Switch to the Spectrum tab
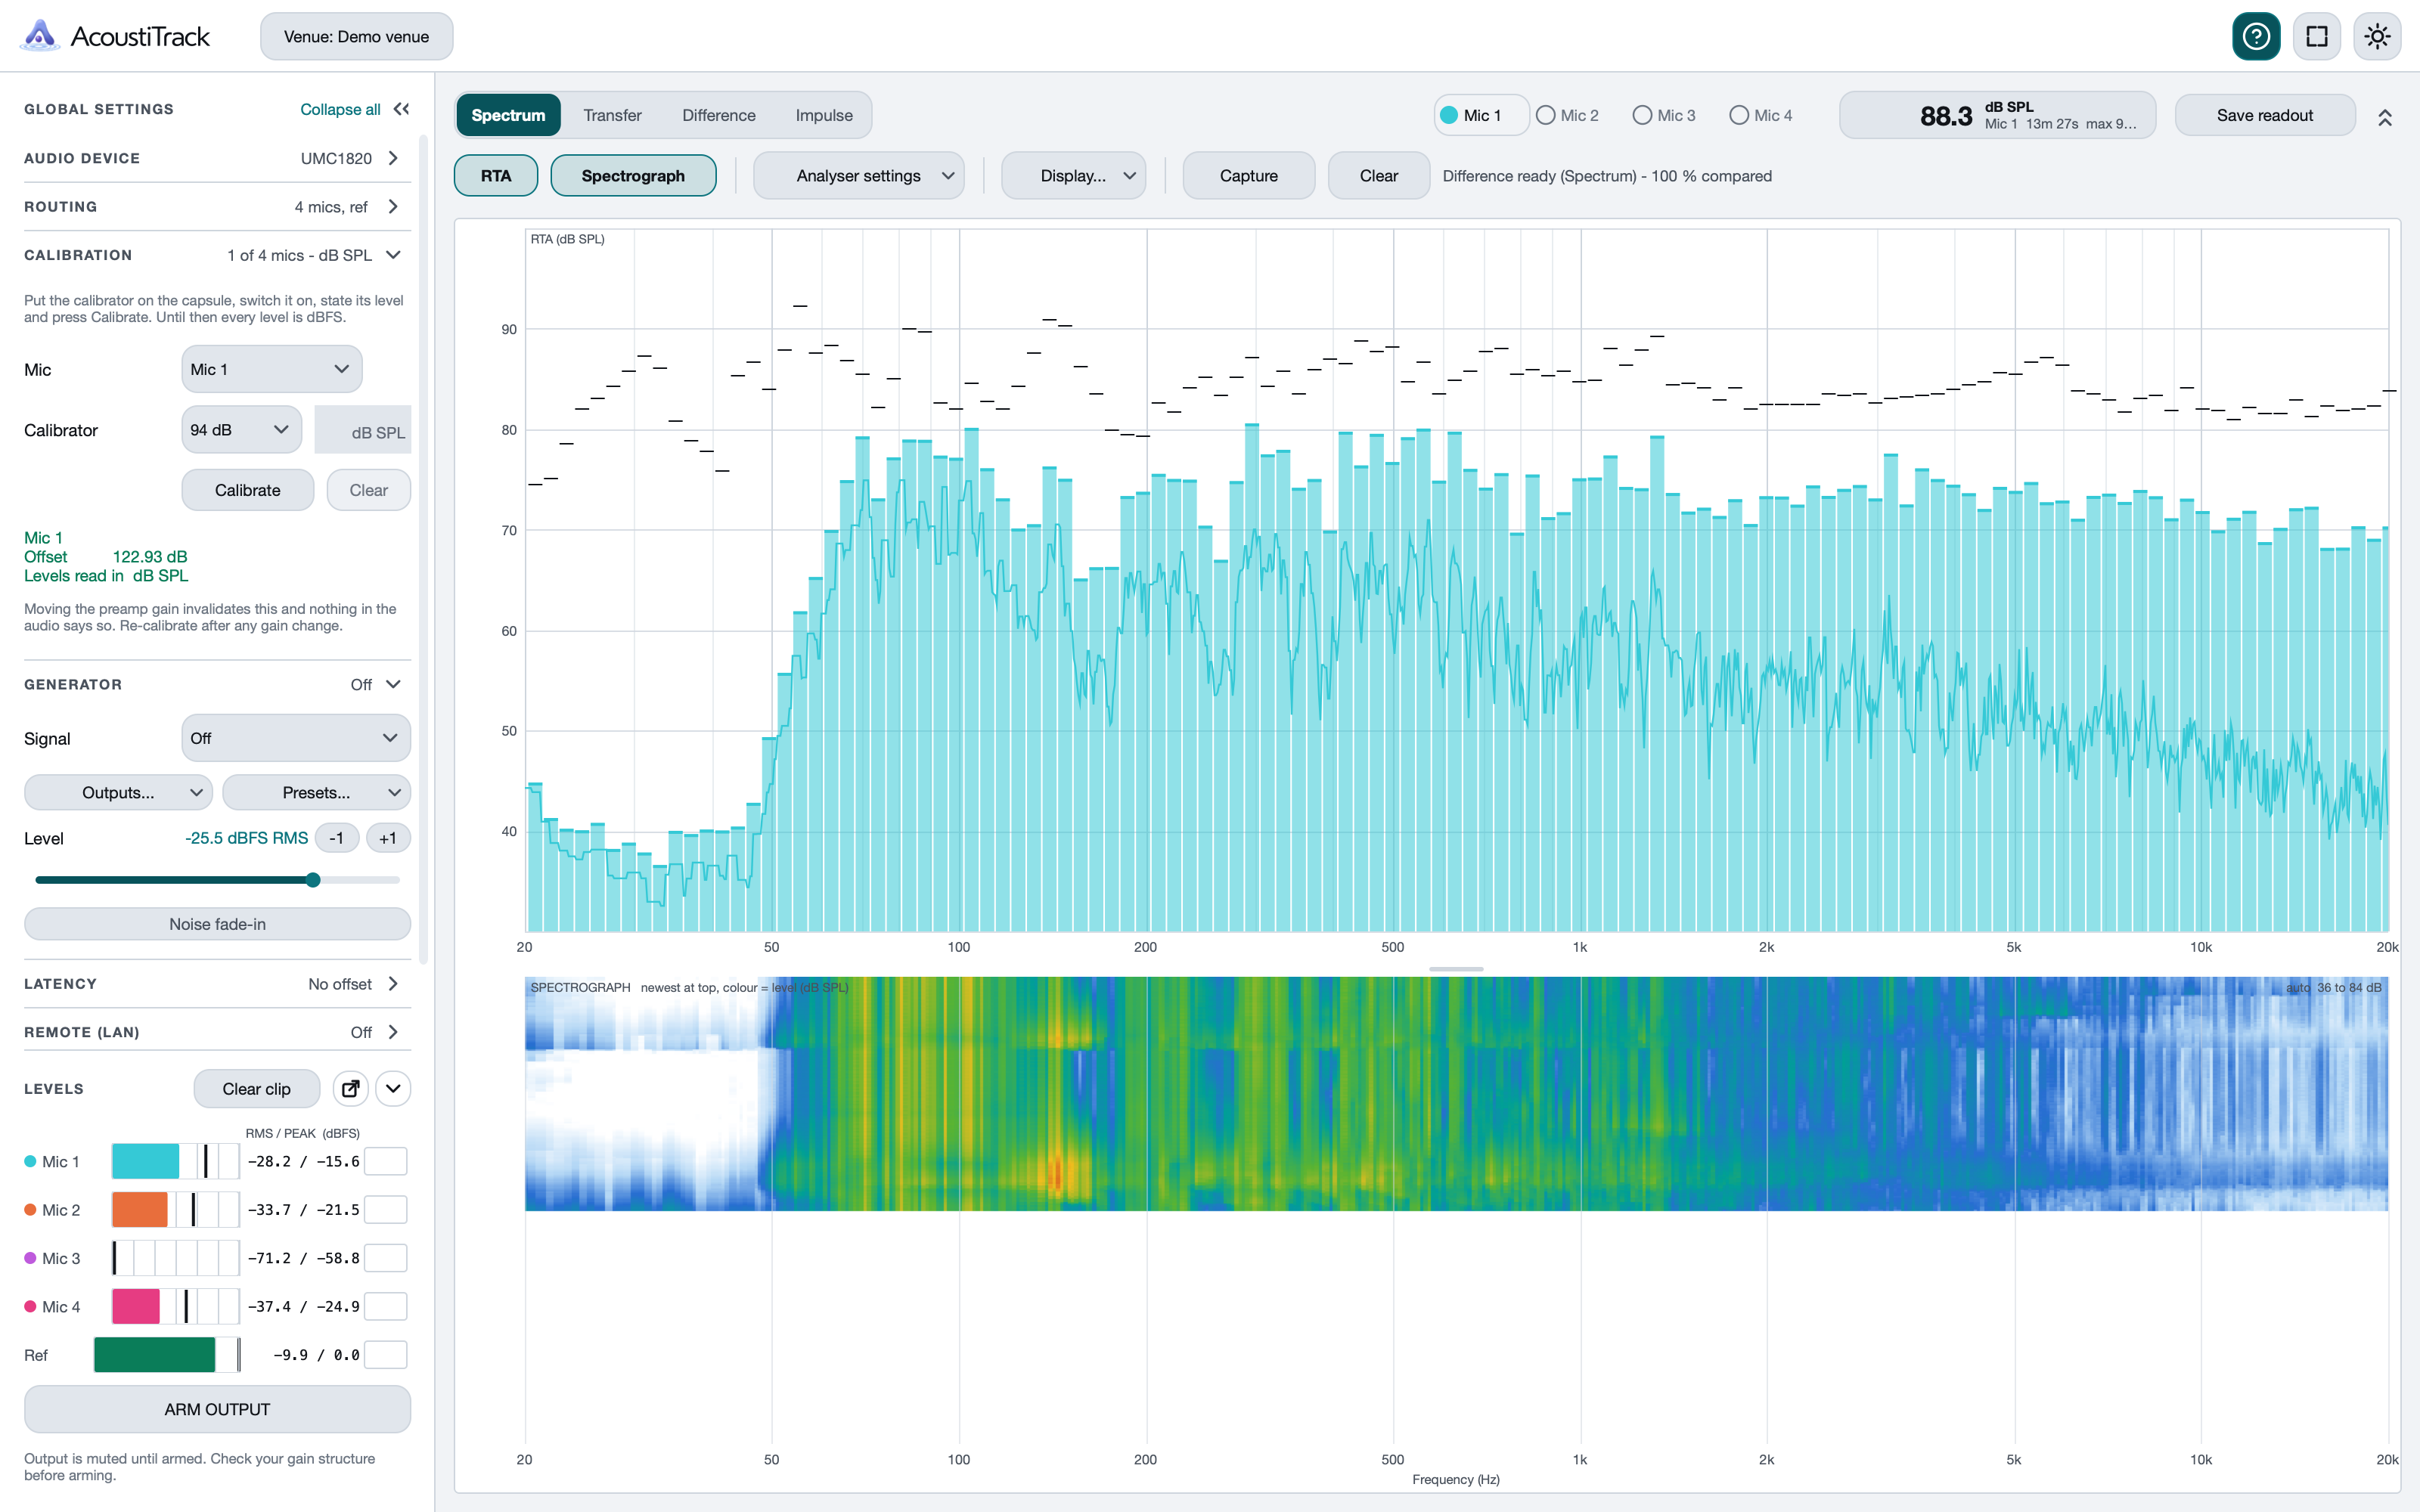The height and width of the screenshot is (1512, 2420). [x=508, y=115]
